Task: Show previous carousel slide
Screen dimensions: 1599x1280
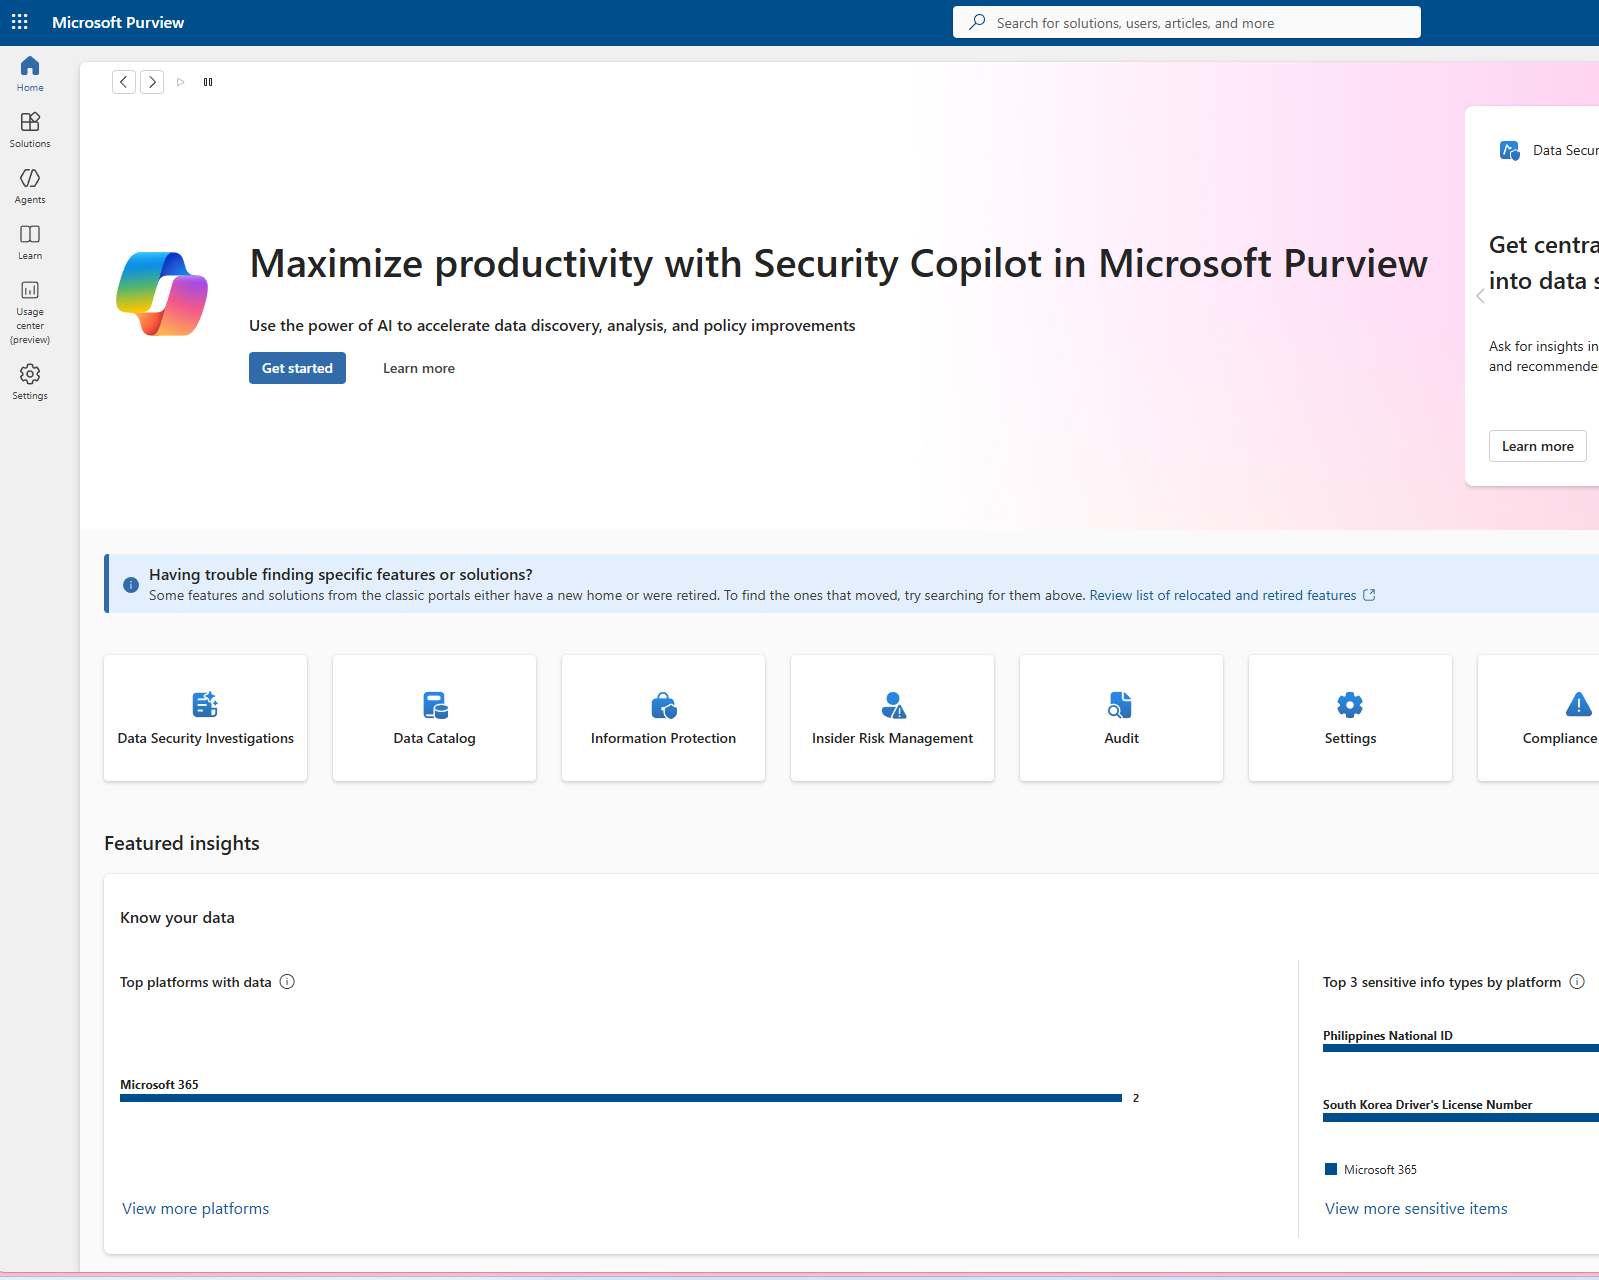Action: pyautogui.click(x=124, y=82)
